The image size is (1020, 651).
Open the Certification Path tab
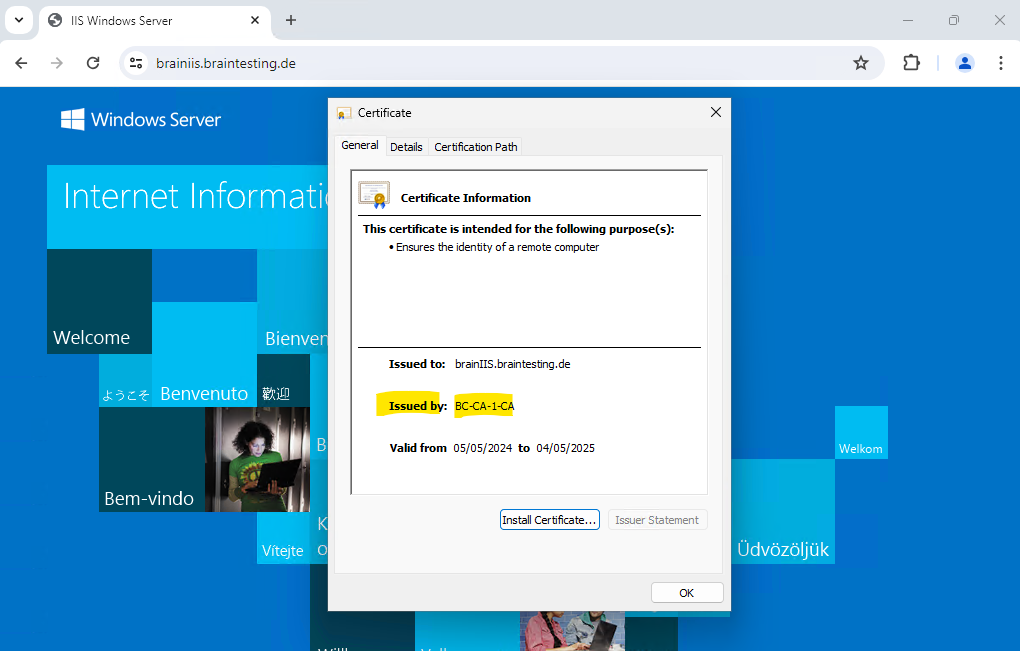tap(476, 147)
